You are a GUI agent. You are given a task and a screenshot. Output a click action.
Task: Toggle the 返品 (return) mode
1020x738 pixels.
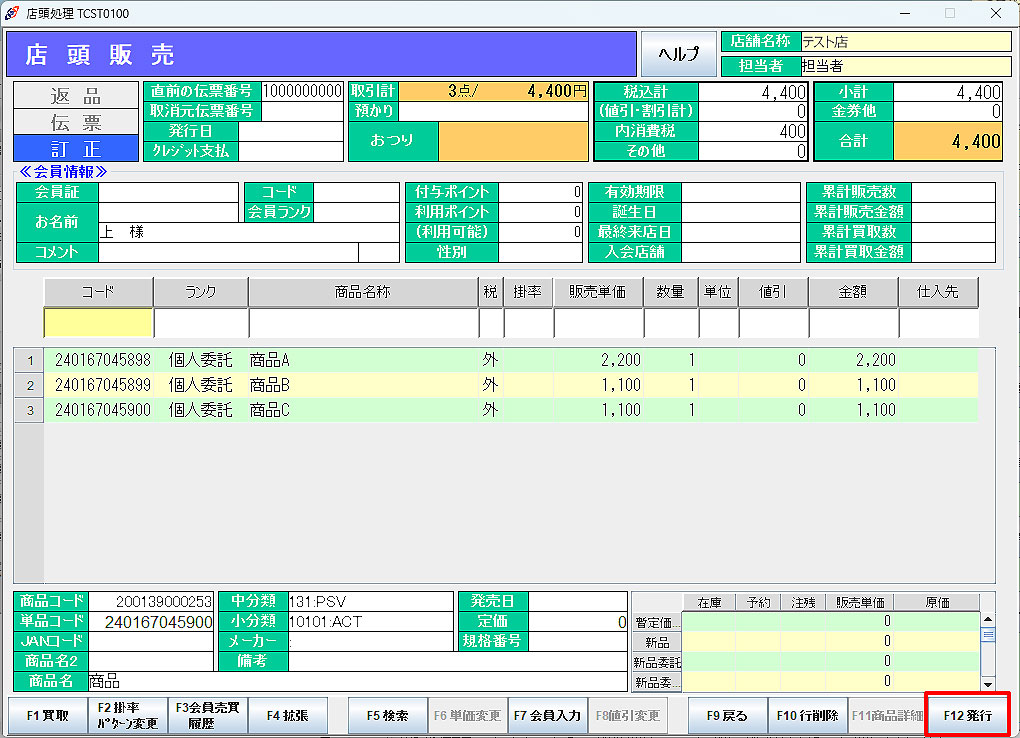click(76, 96)
